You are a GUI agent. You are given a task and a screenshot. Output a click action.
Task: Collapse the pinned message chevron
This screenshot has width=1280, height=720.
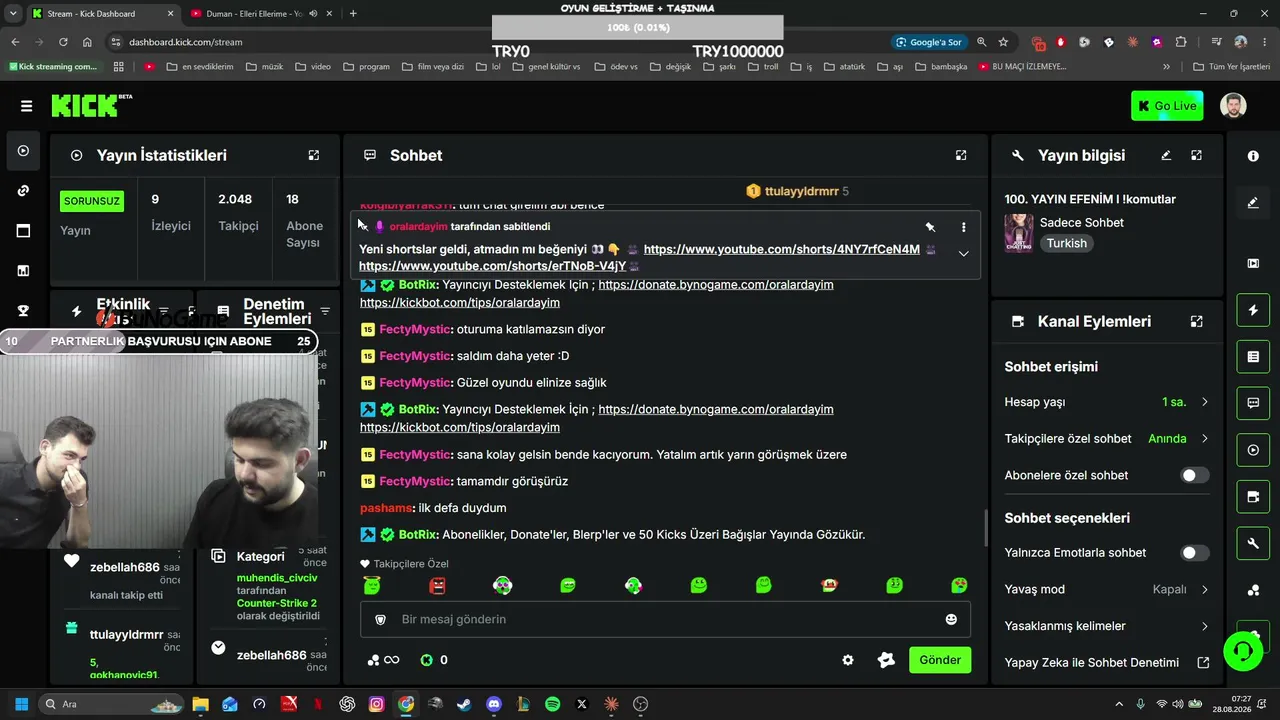click(x=963, y=254)
